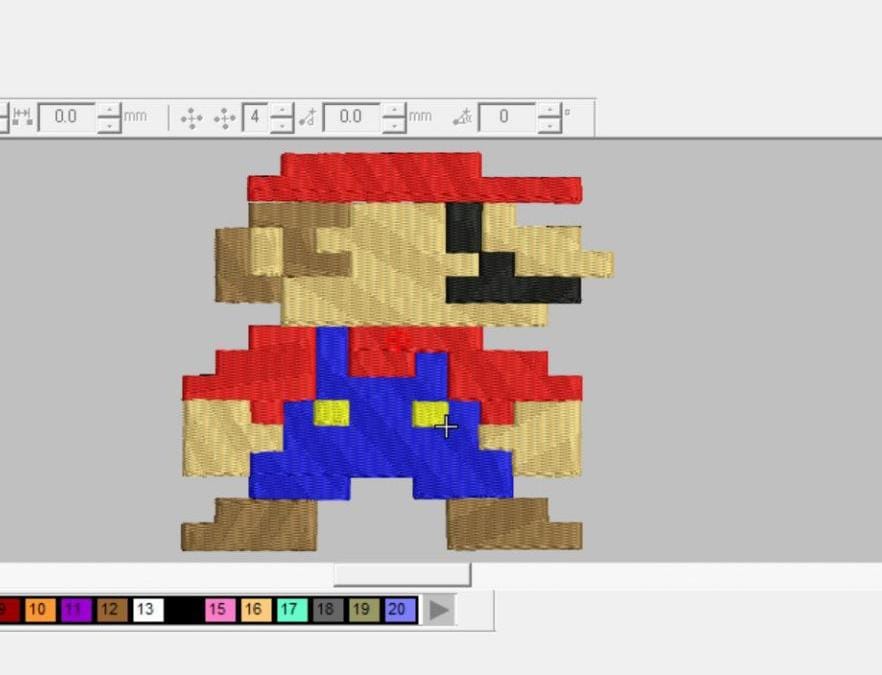Advance the color palette with the right arrow

[x=439, y=610]
